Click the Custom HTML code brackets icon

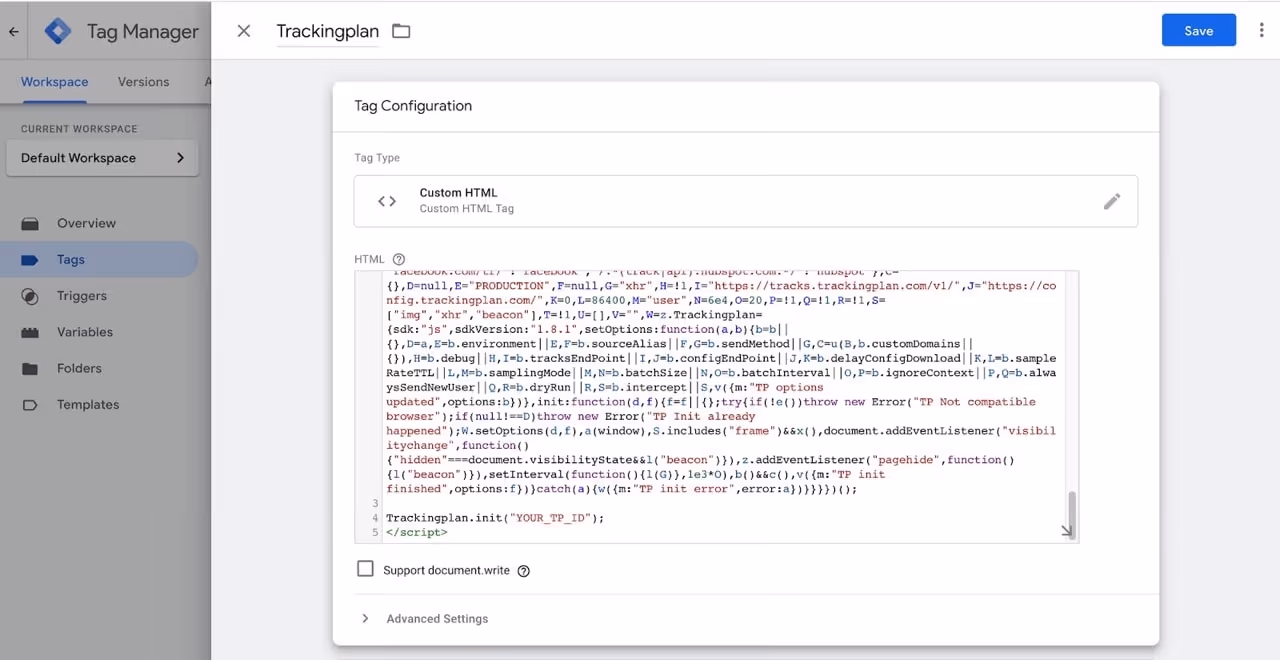[387, 201]
